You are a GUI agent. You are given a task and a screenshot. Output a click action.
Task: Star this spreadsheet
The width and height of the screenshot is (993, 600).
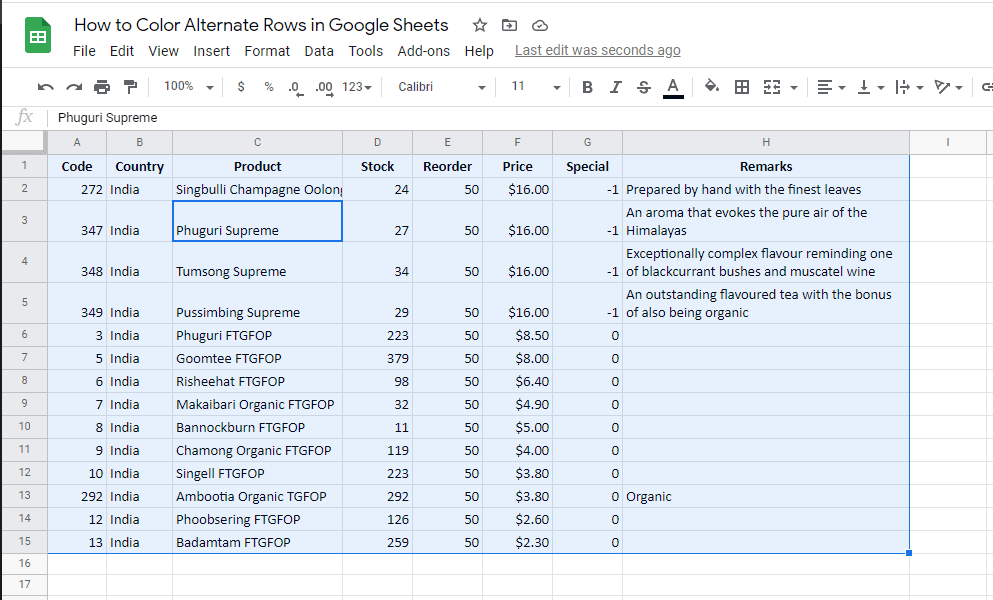coord(478,25)
